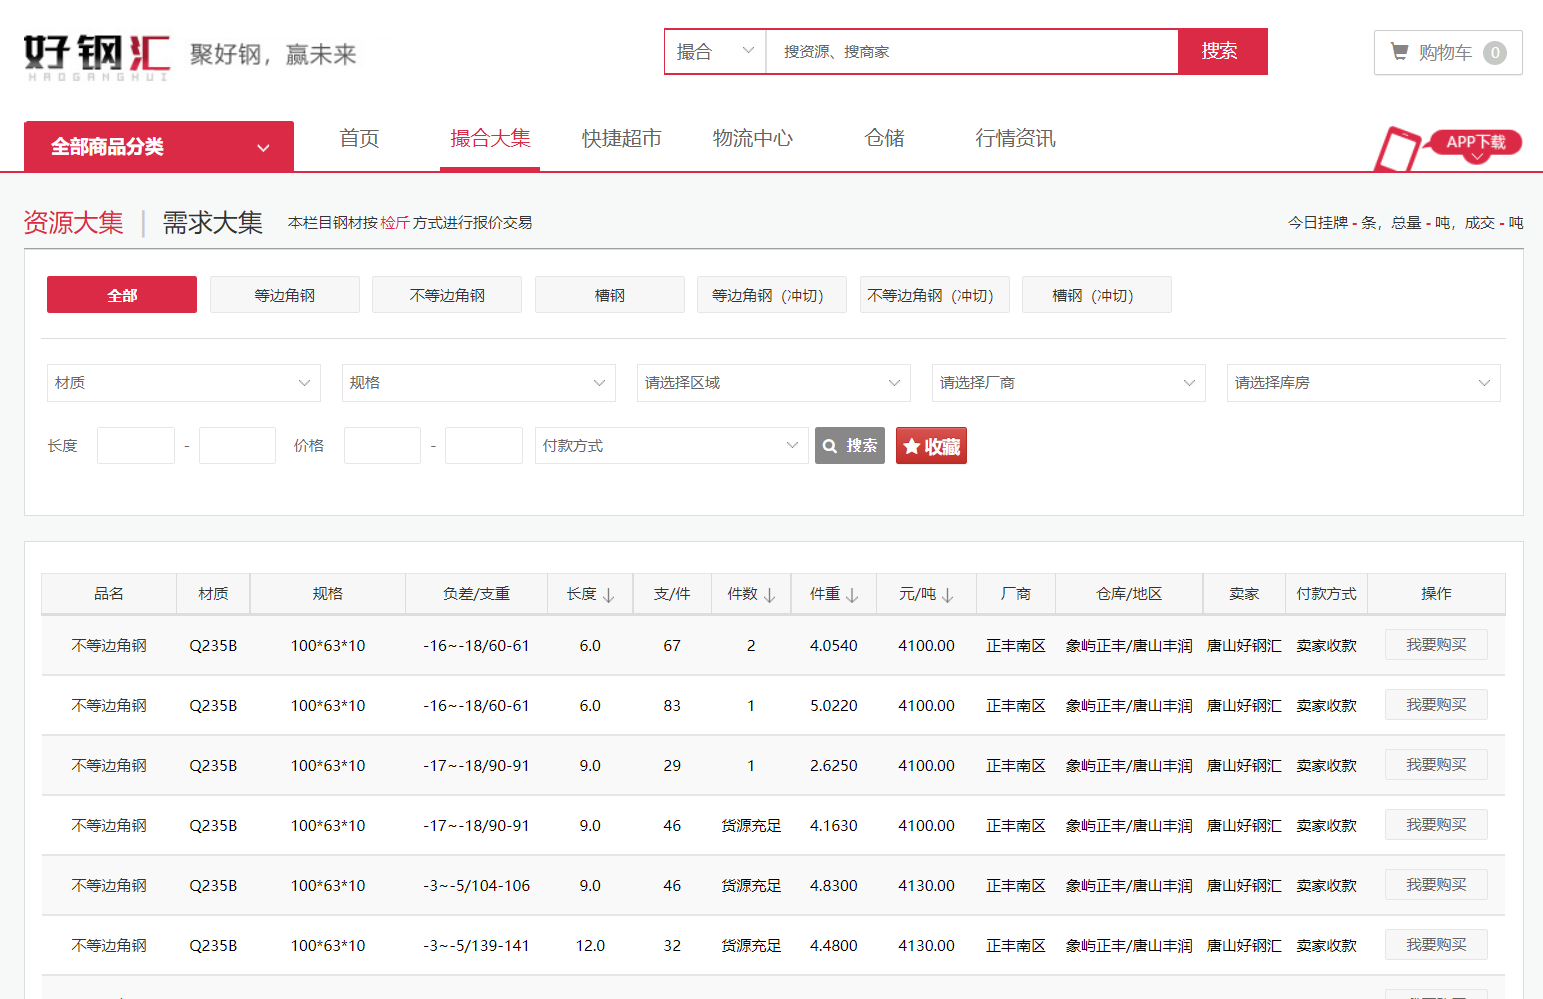1543x999 pixels.
Task: Sort by 件数 column arrow
Action: point(769,595)
